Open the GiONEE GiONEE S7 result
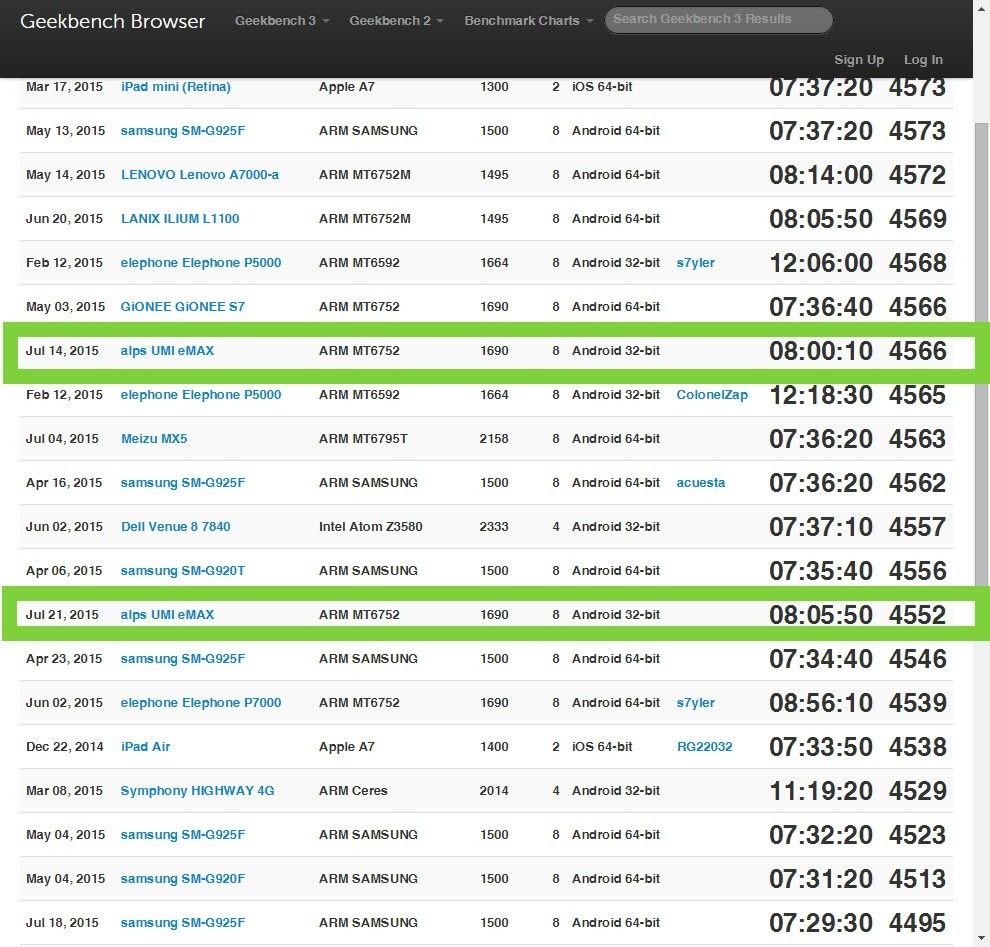The image size is (990, 947). pyautogui.click(x=182, y=307)
